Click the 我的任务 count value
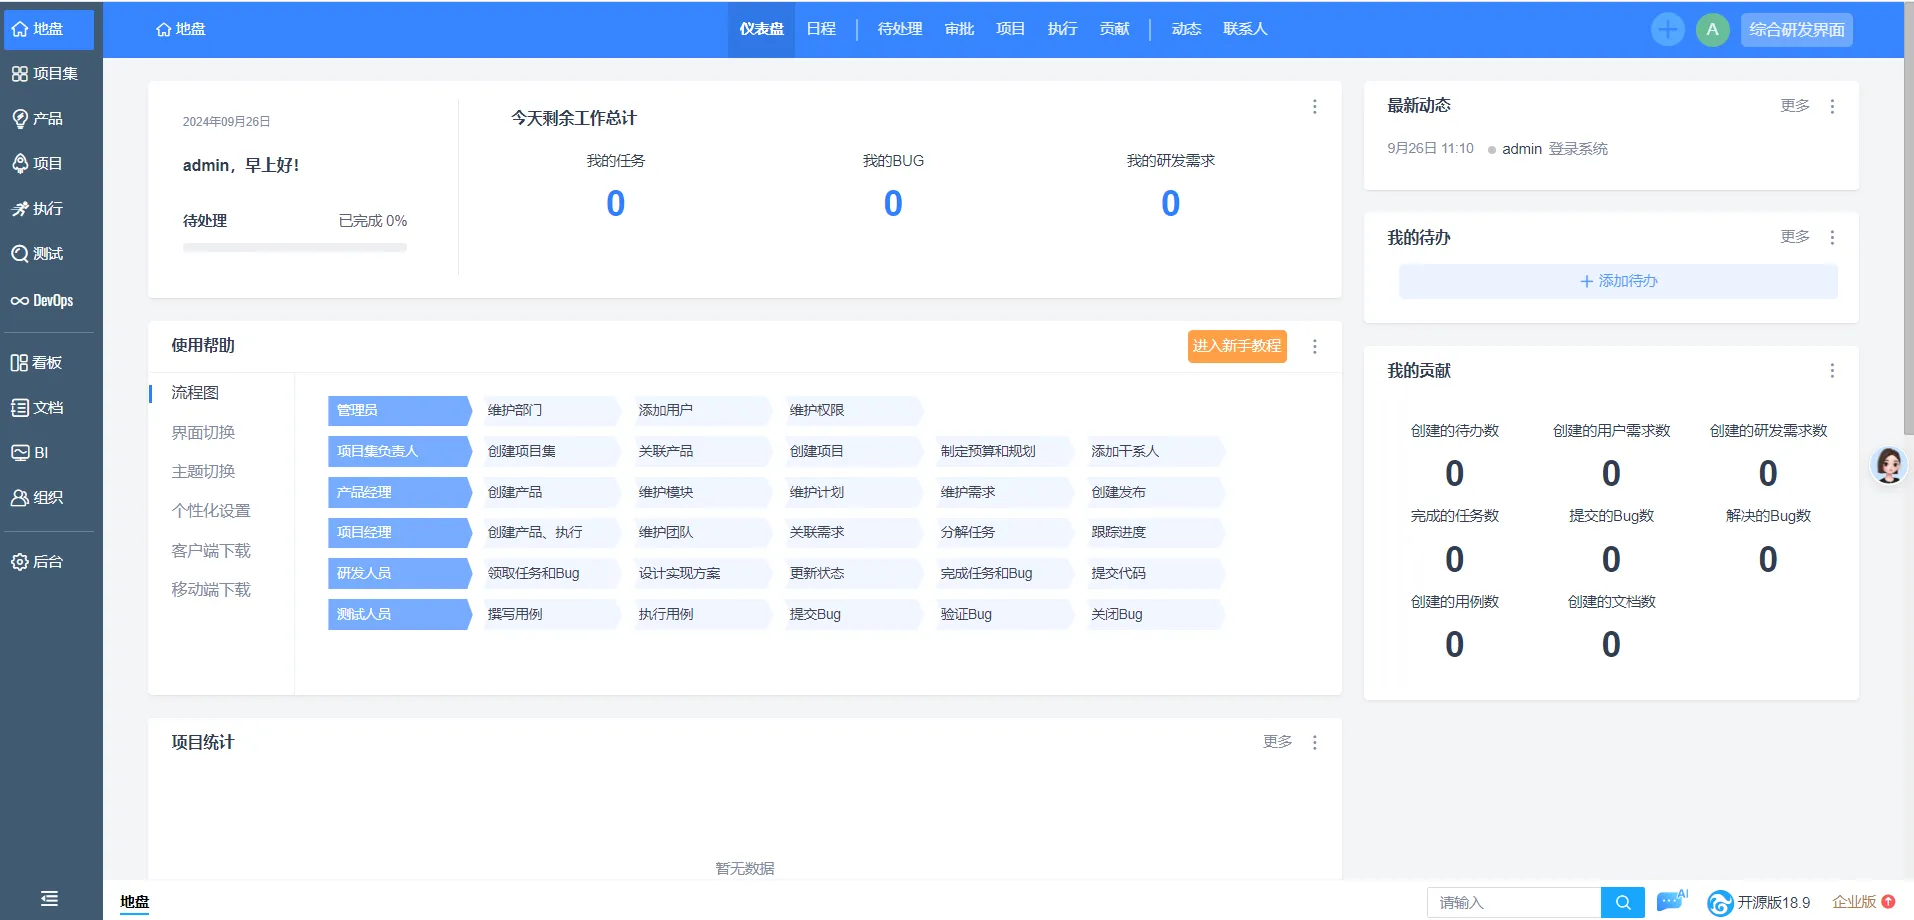1914x920 pixels. click(x=616, y=204)
